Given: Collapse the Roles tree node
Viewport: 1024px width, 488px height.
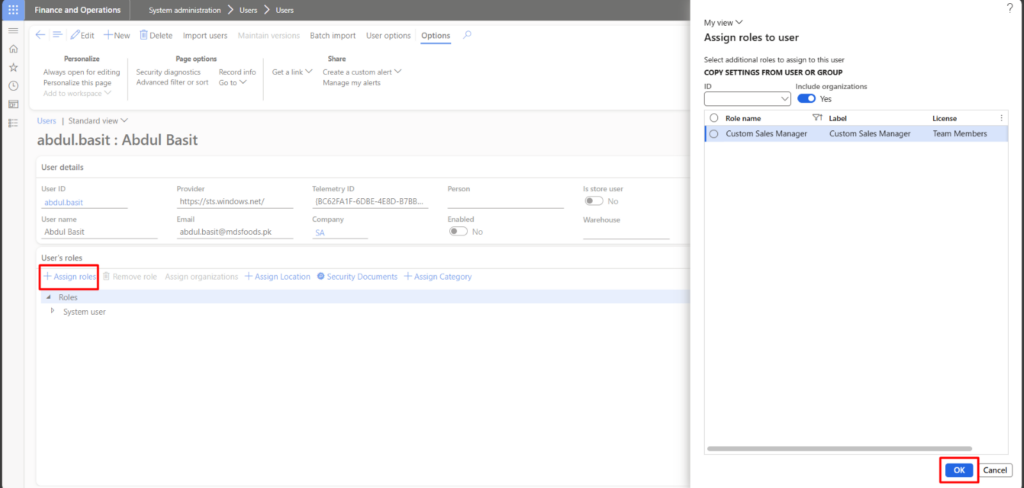Looking at the screenshot, I should tap(48, 297).
